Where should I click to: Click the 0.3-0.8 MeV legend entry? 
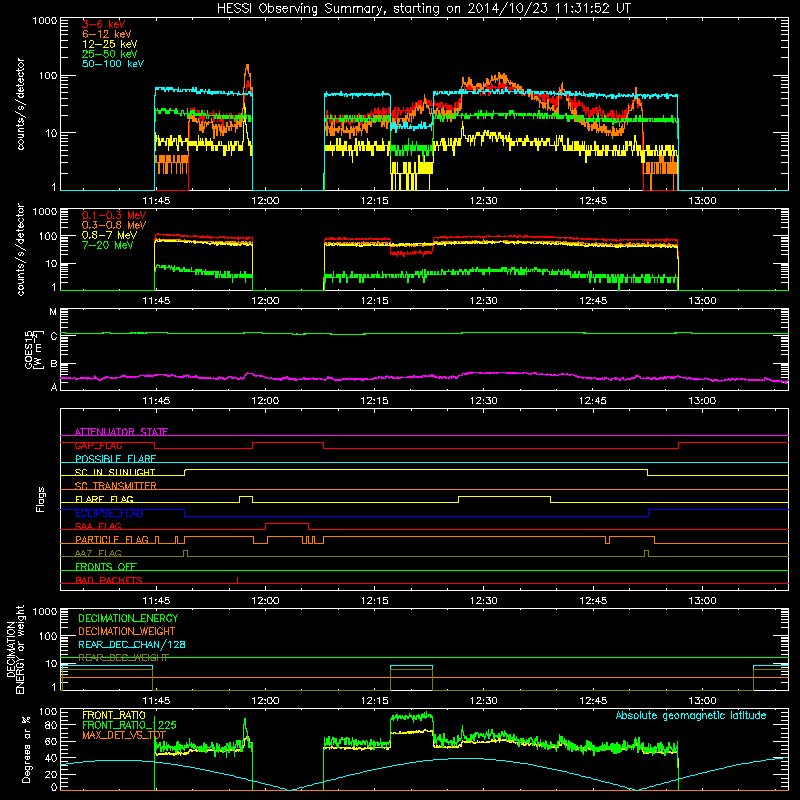[x=114, y=225]
